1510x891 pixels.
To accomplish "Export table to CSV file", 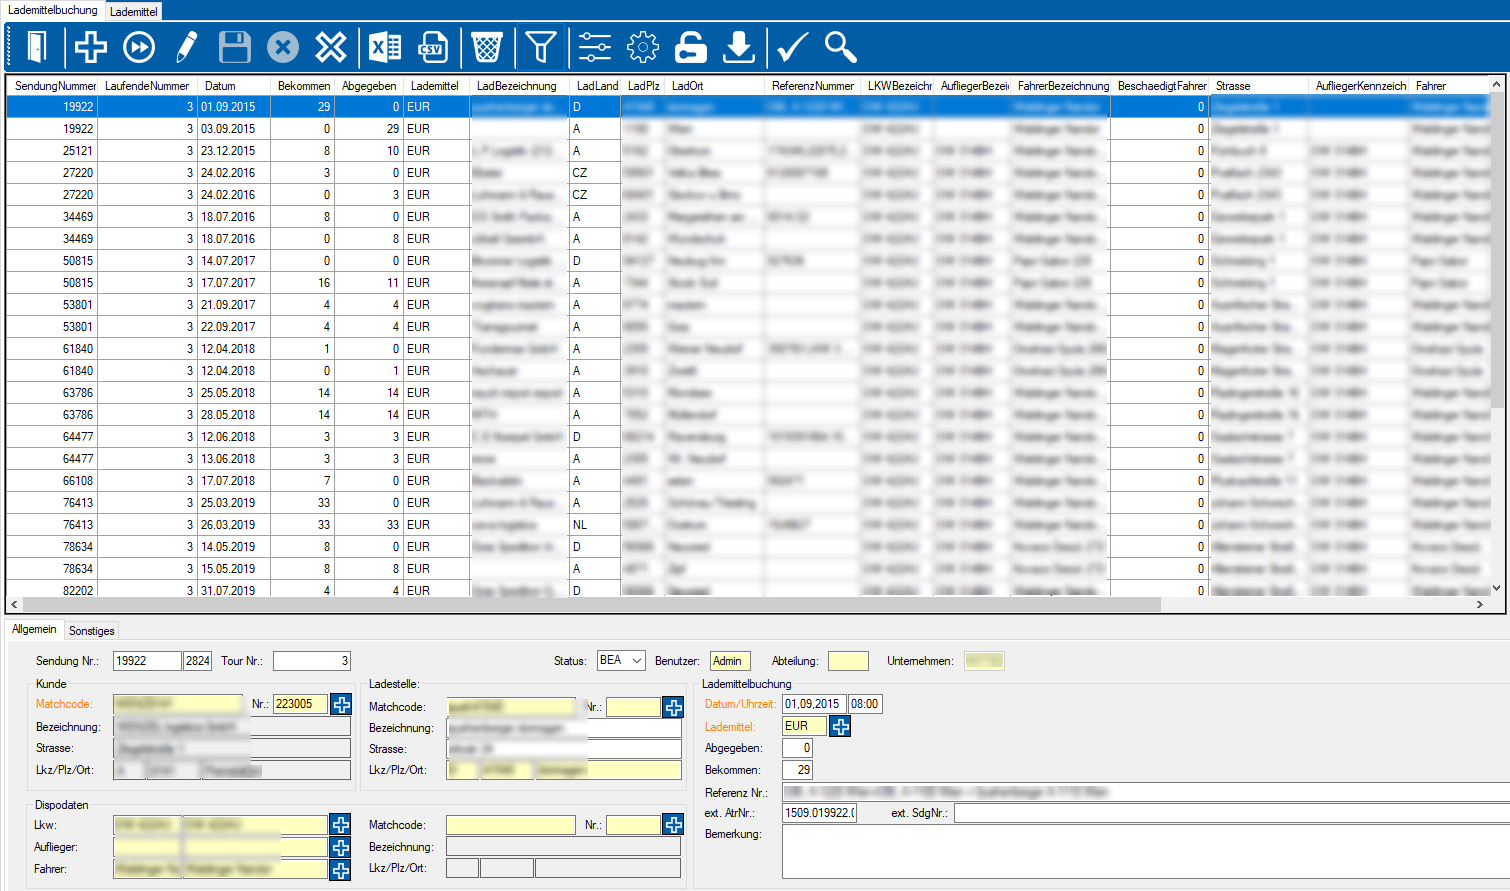I will pos(433,47).
